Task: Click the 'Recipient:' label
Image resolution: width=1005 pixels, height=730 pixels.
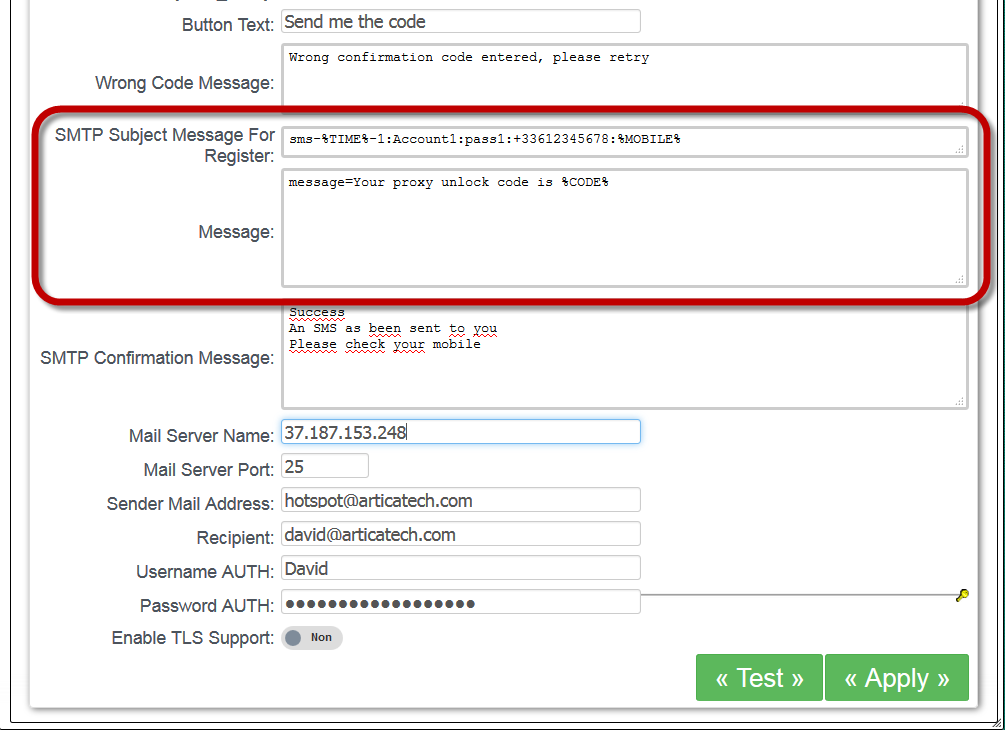Action: [x=235, y=538]
